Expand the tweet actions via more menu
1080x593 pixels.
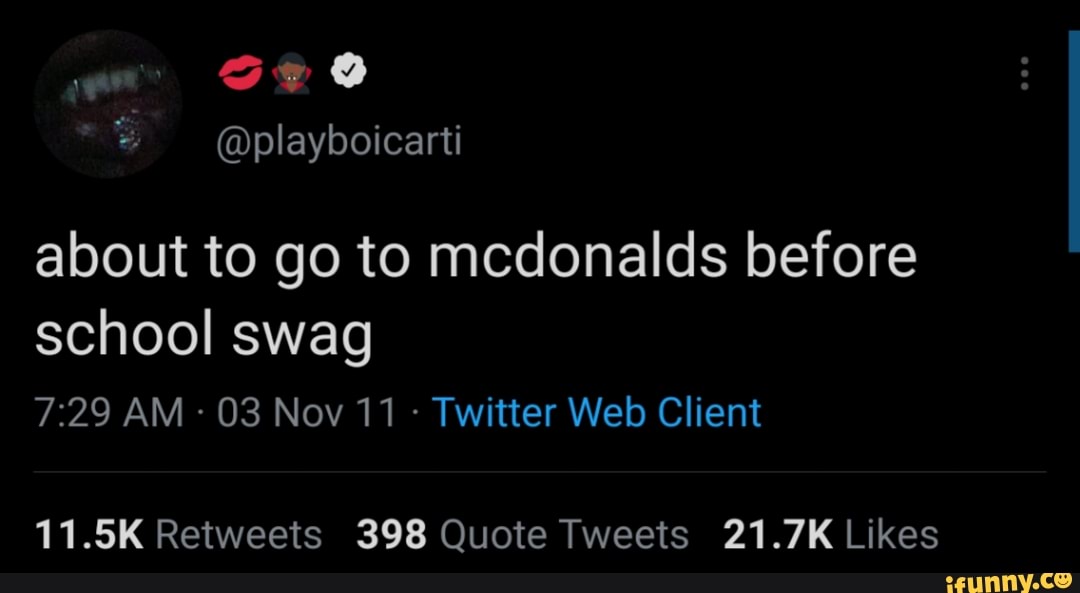pyautogui.click(x=1024, y=74)
